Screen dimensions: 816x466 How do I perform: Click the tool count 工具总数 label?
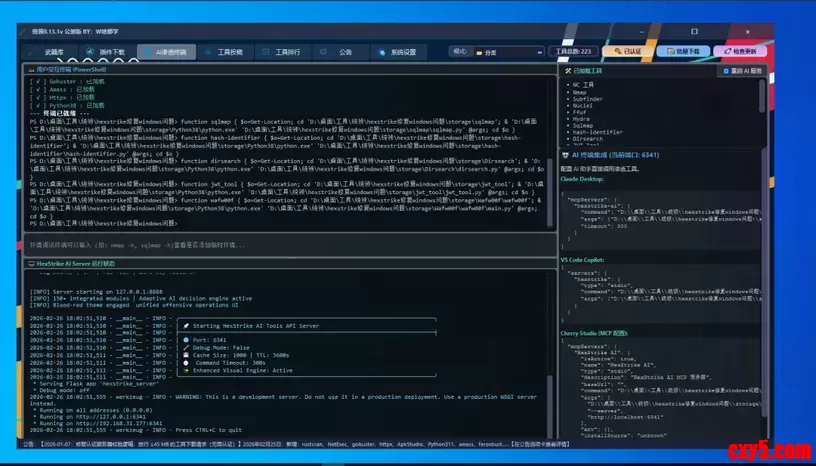tap(573, 51)
